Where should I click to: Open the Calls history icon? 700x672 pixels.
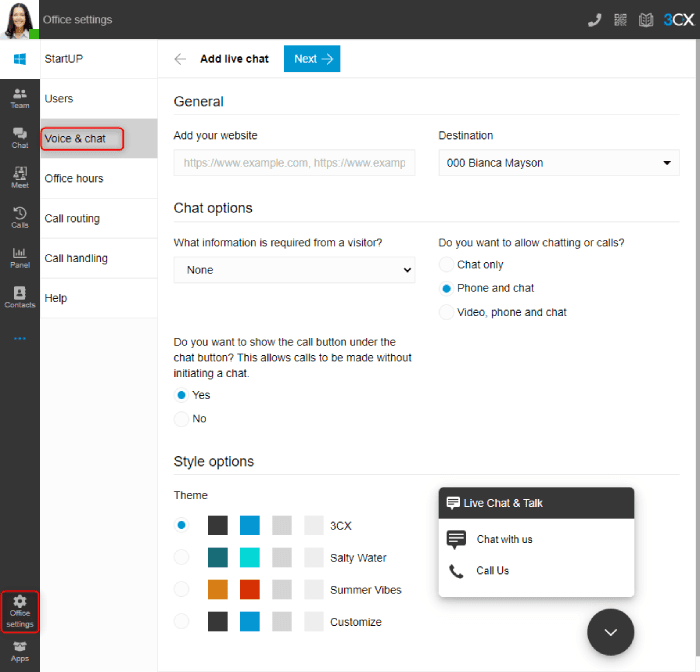click(20, 218)
